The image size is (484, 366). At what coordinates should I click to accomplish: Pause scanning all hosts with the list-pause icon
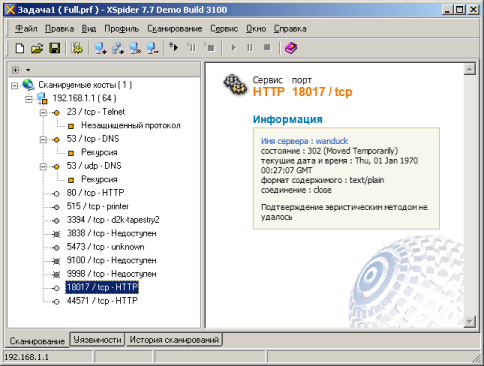pyautogui.click(x=191, y=47)
